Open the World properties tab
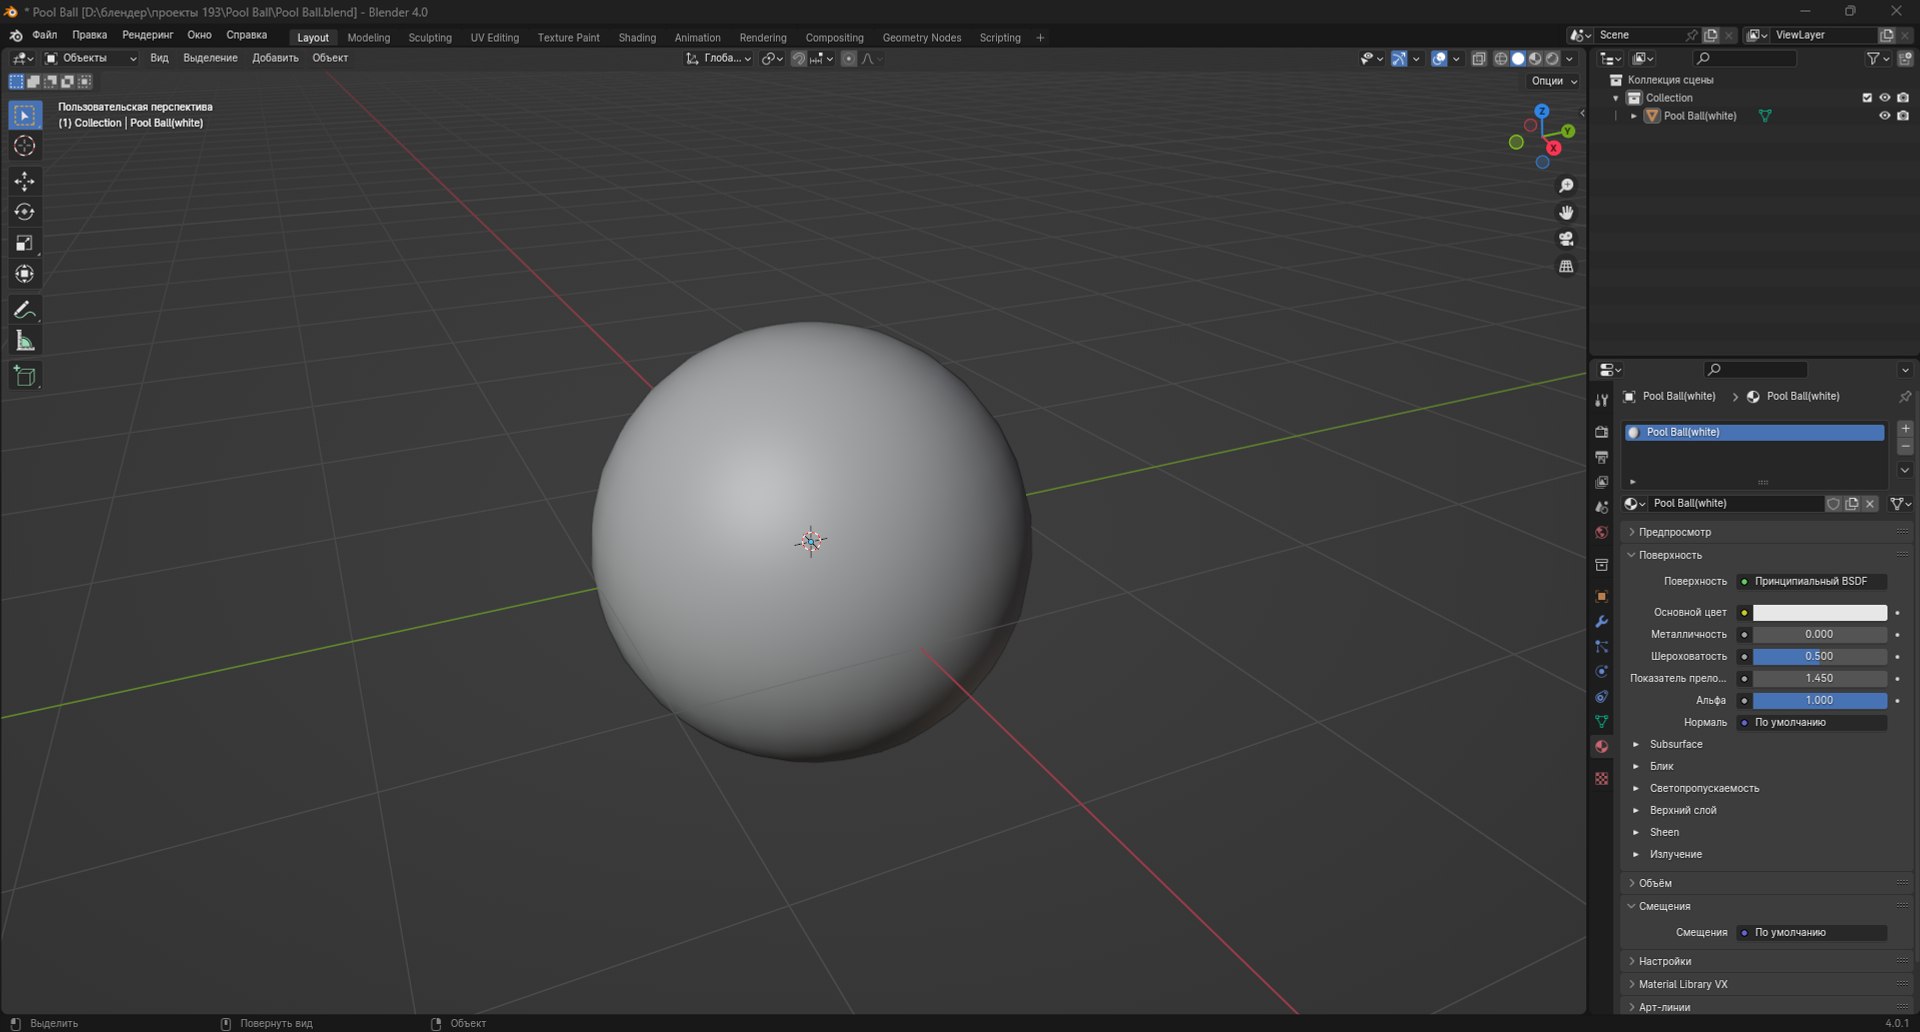1920x1032 pixels. point(1601,532)
